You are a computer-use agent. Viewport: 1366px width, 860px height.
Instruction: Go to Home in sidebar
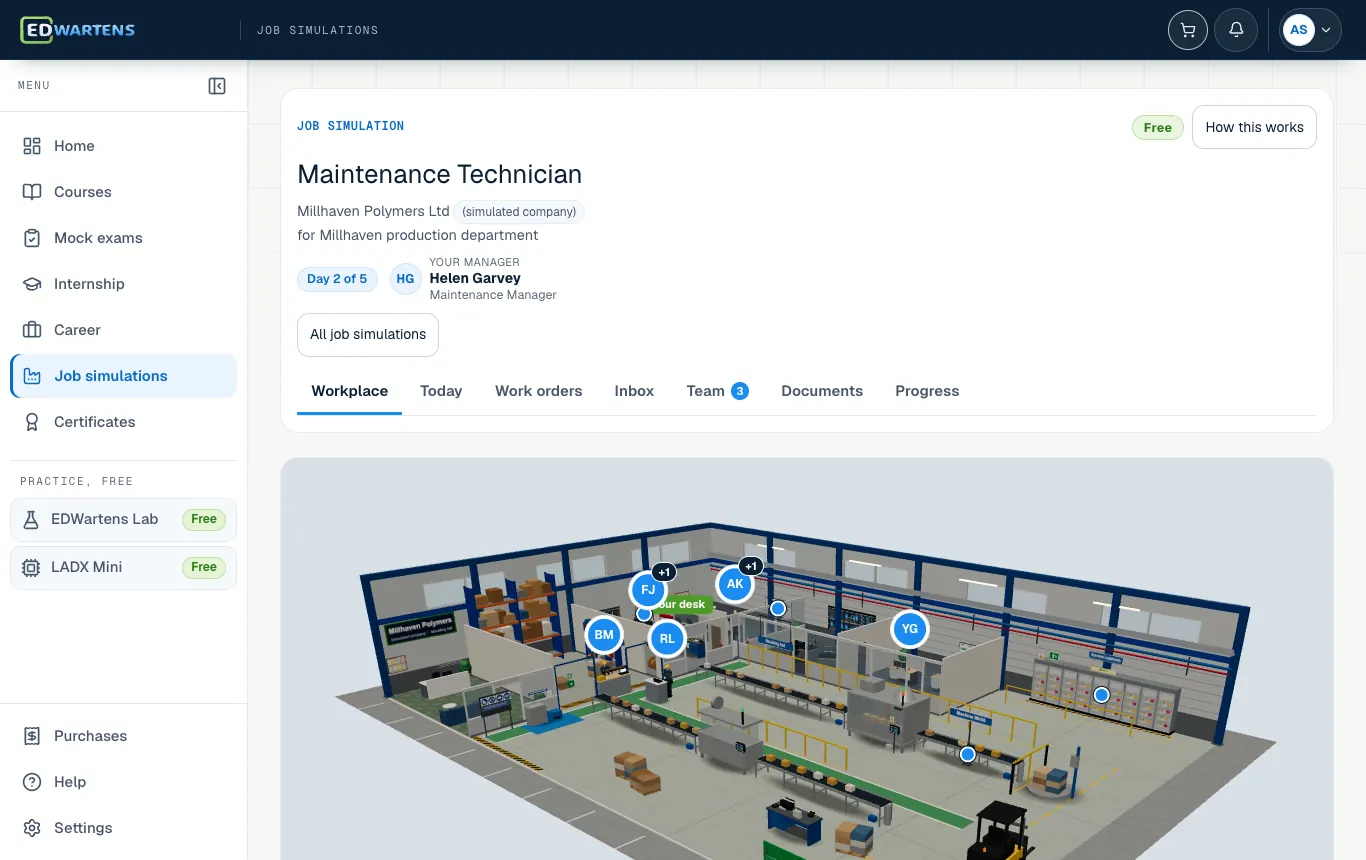[x=124, y=146]
